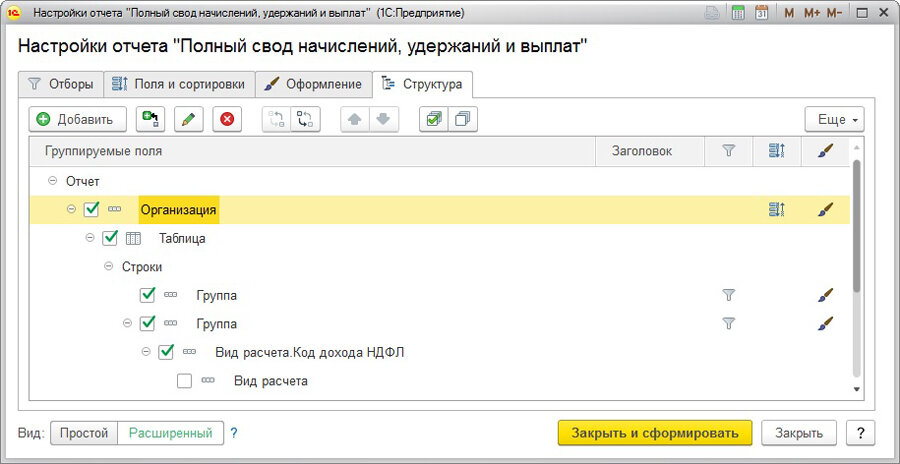Viewport: 900px width, 464px height.
Task: Open calculator icon in title bar
Action: [739, 12]
